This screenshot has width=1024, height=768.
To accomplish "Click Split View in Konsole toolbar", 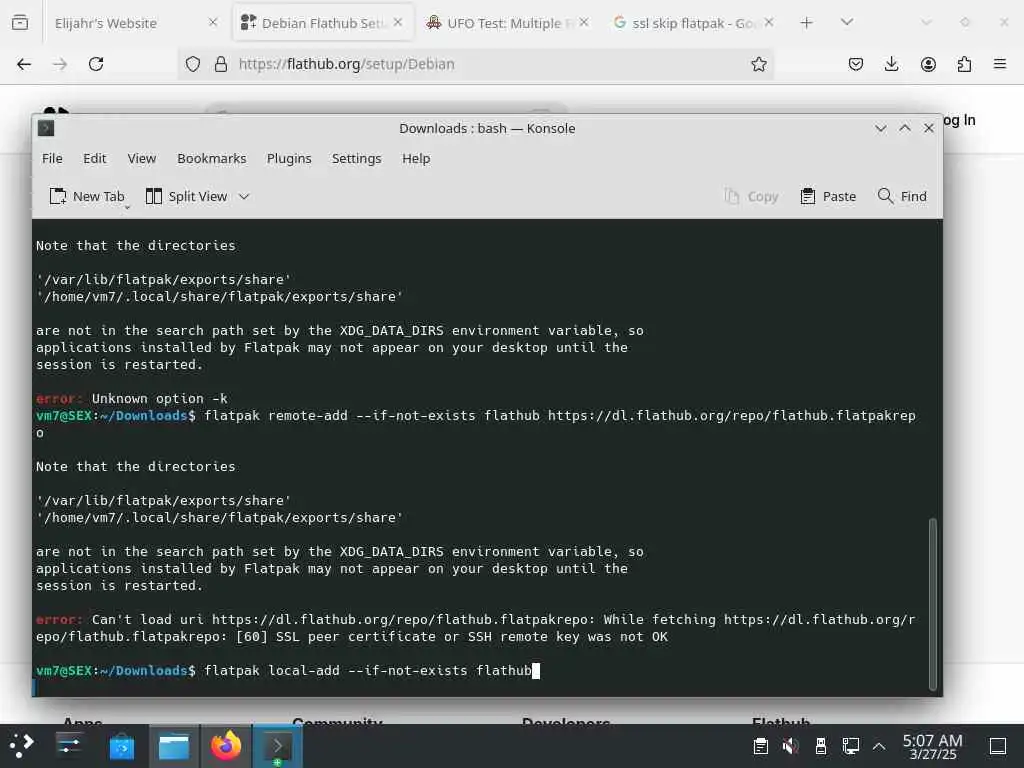I will [x=186, y=197].
